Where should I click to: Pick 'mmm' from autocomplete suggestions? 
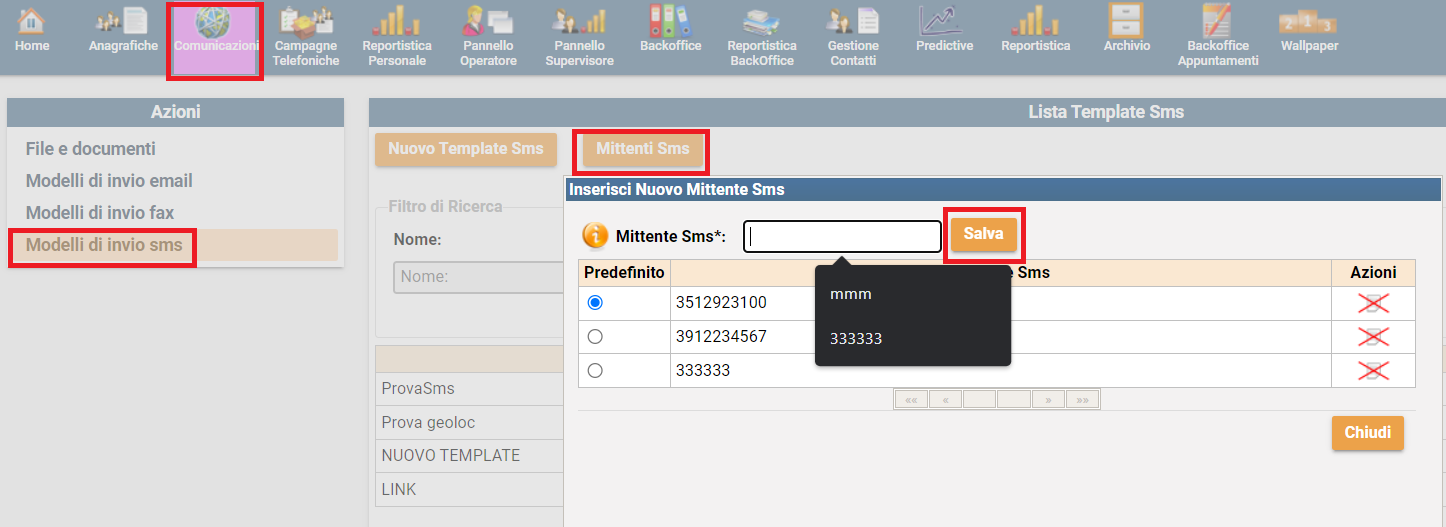(851, 294)
